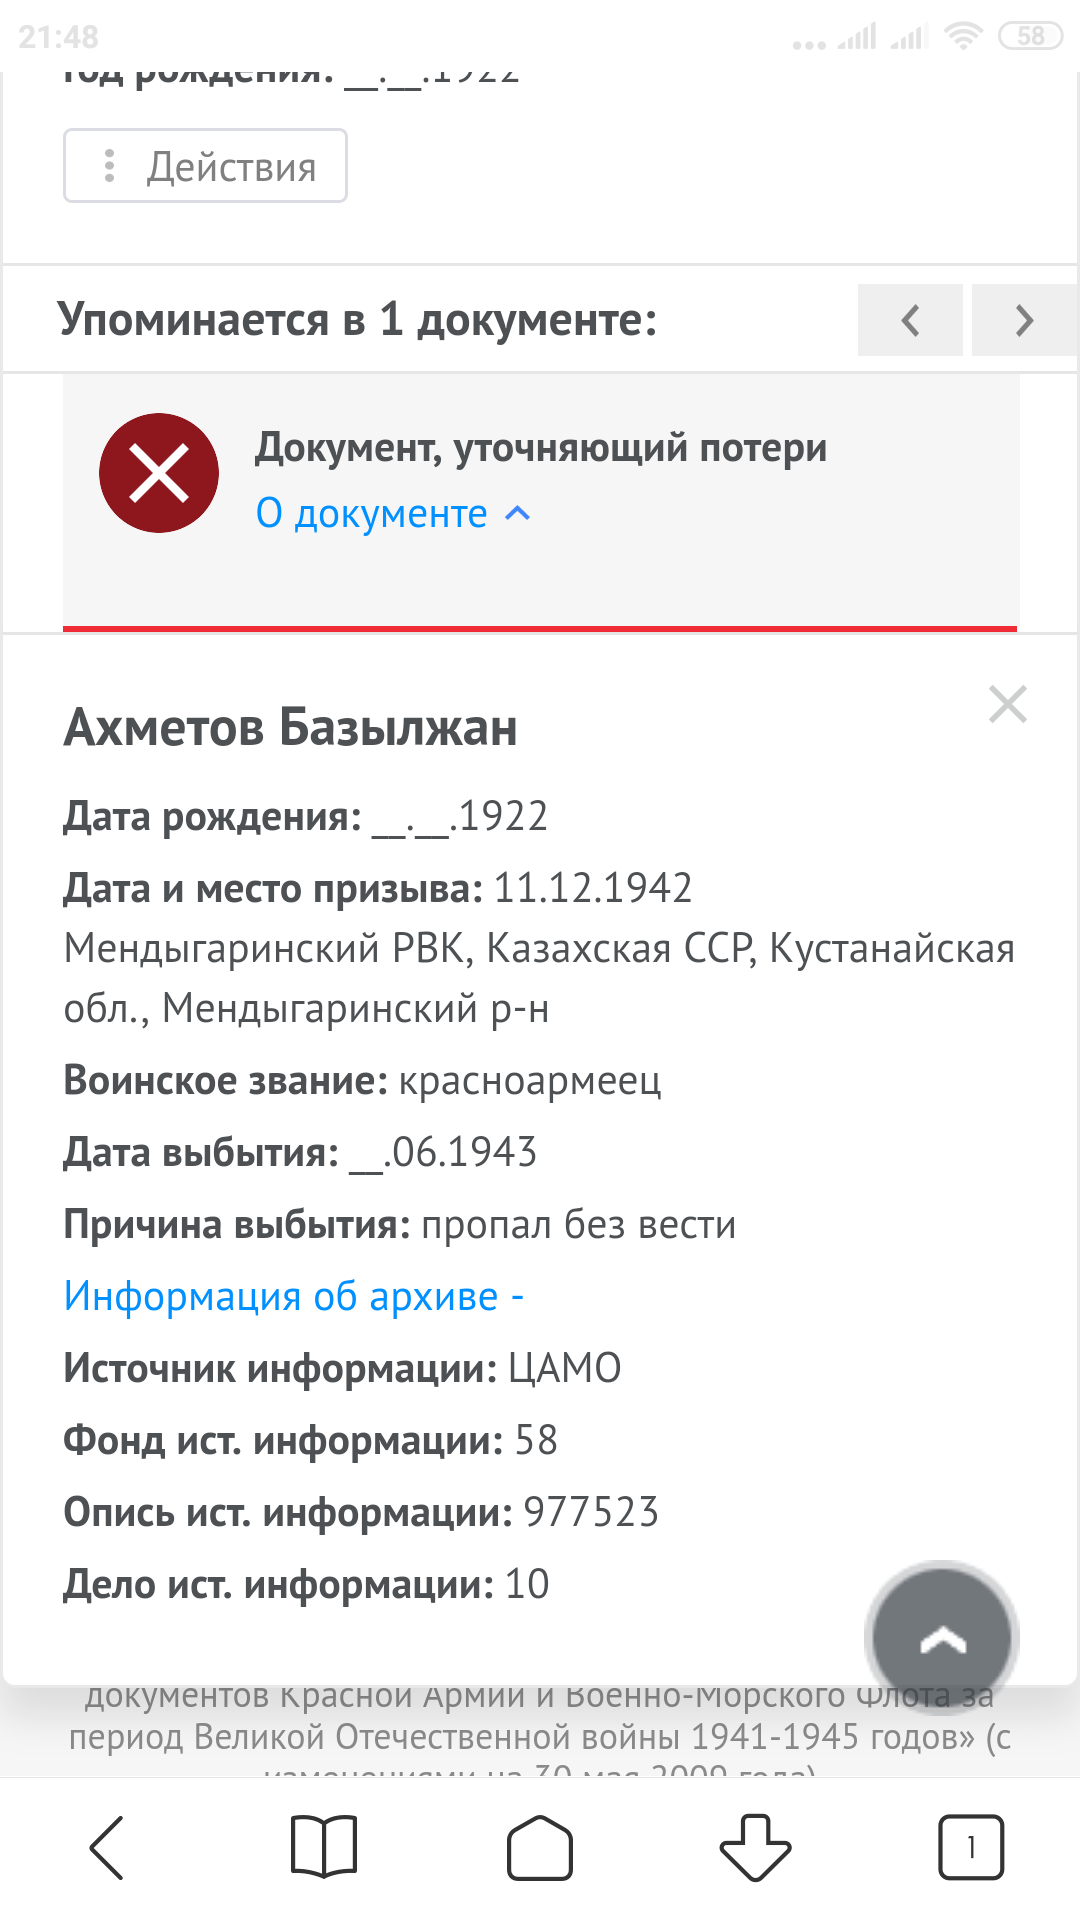Tap the ЦАМО source information value

click(x=565, y=1368)
